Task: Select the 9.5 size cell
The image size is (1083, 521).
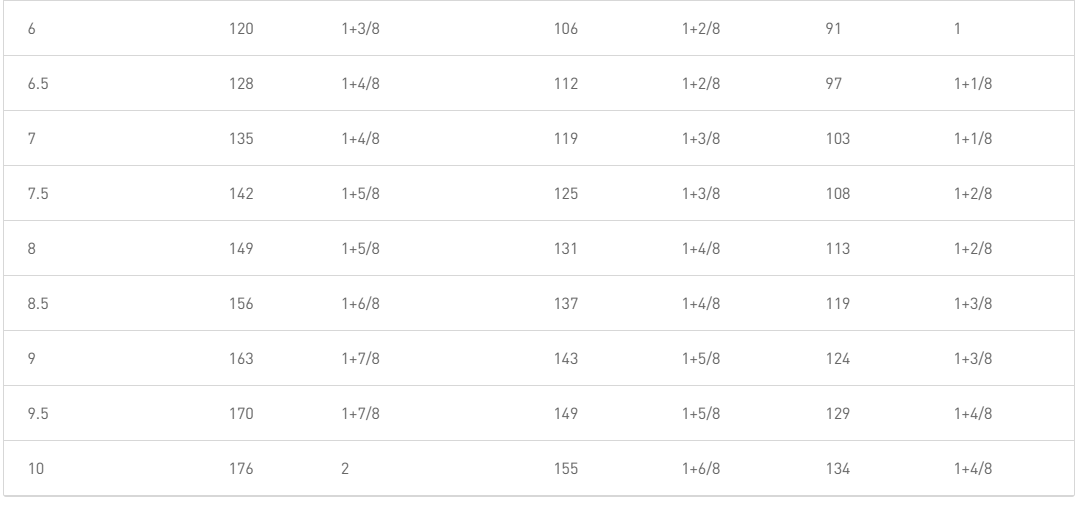Action: tap(38, 414)
